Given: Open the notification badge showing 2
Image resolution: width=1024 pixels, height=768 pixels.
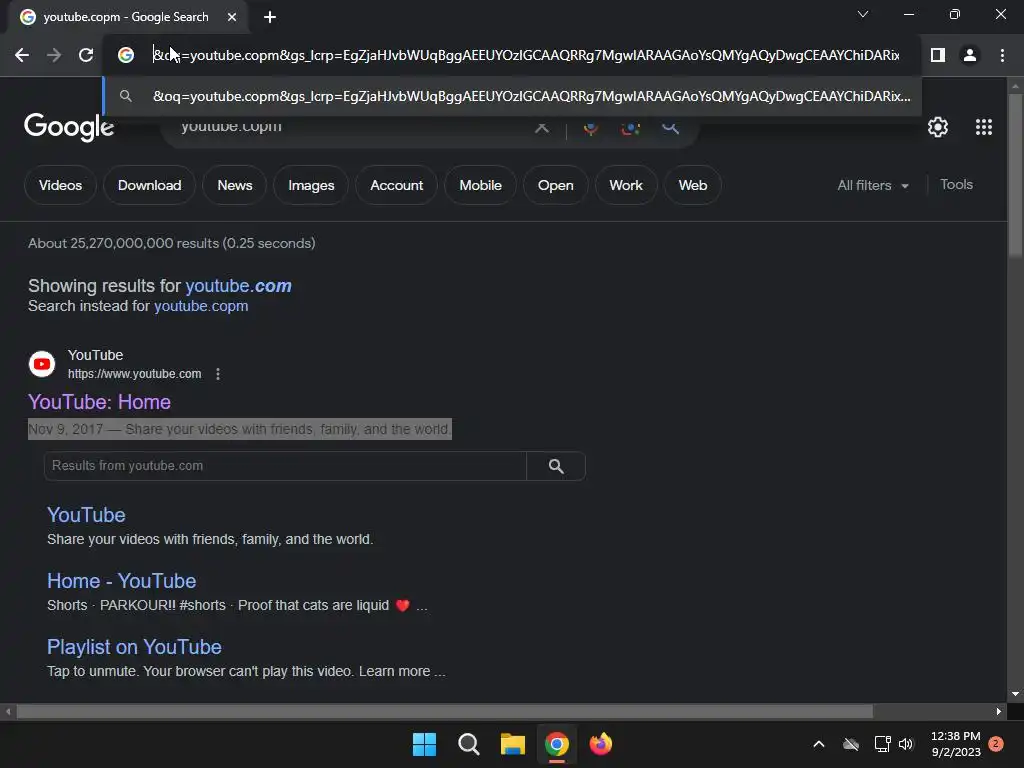Looking at the screenshot, I should pyautogui.click(x=995, y=744).
